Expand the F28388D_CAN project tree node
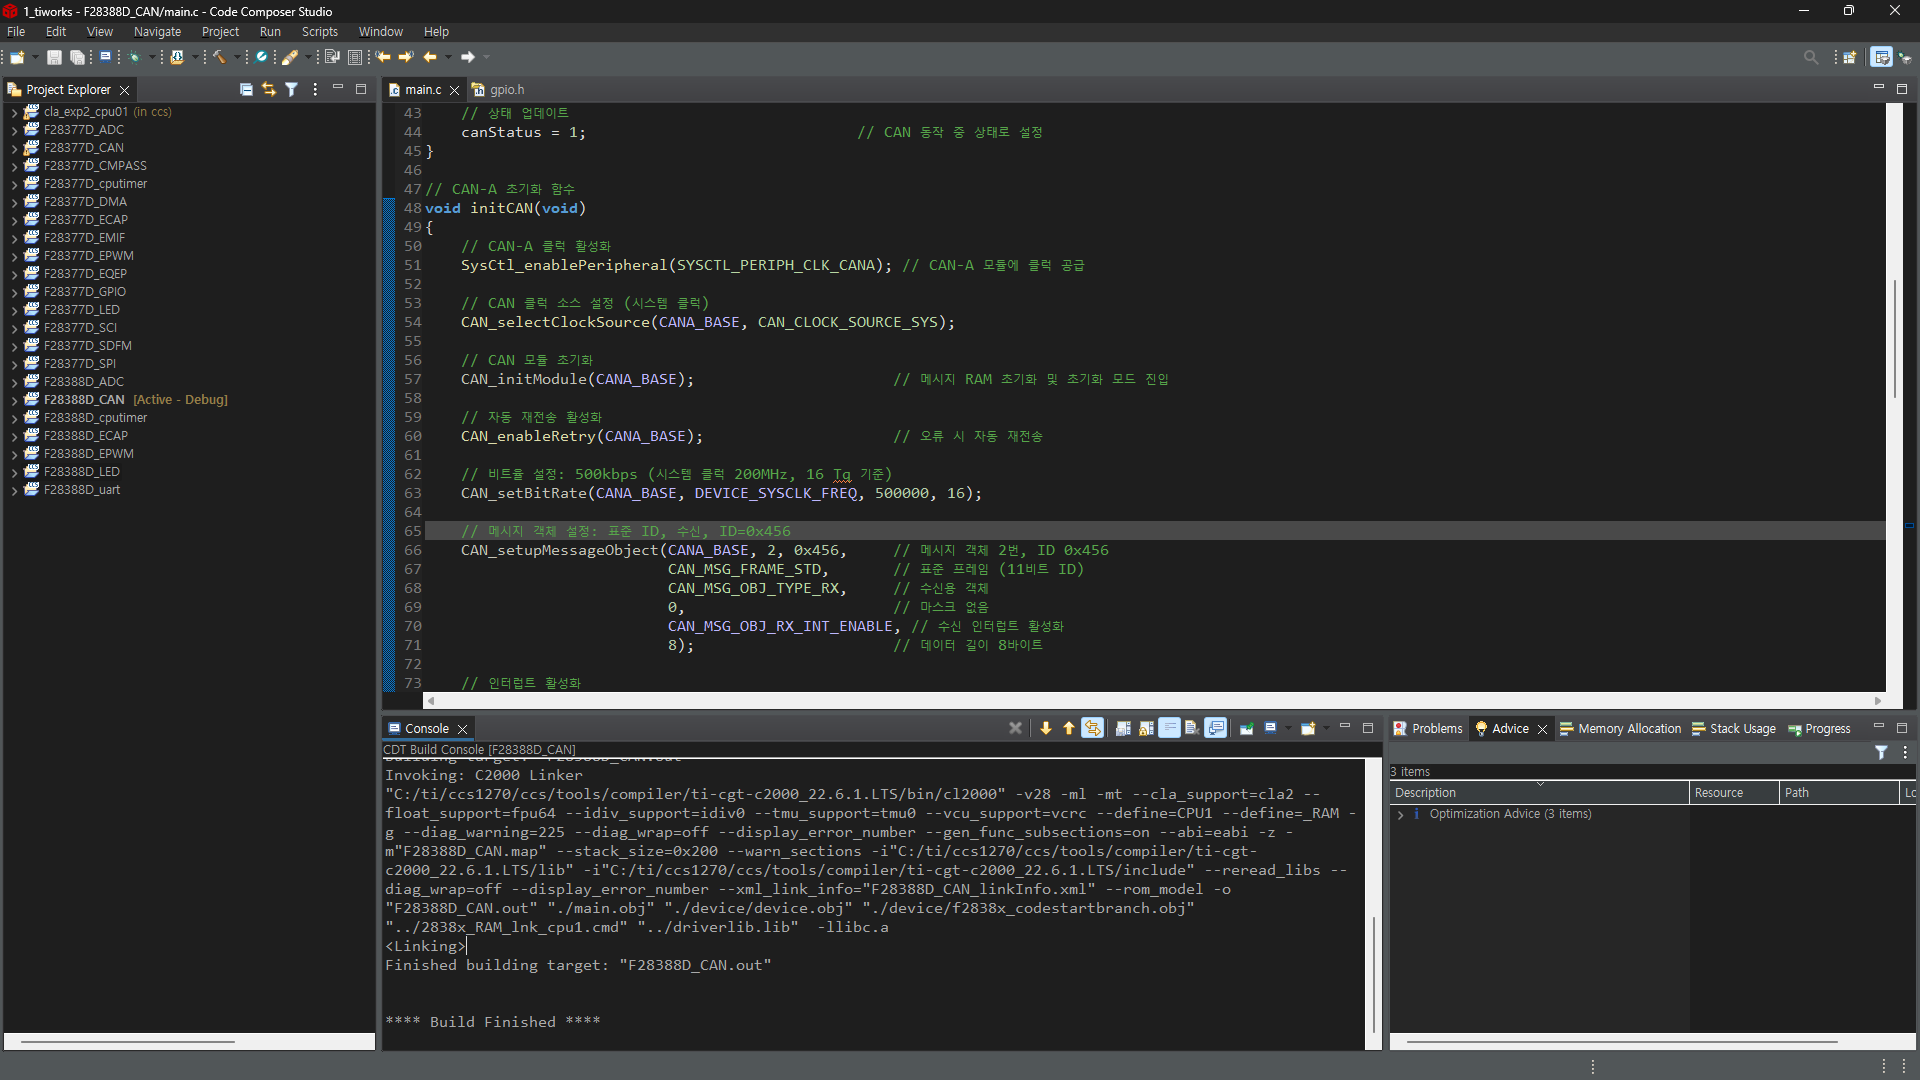Image resolution: width=1920 pixels, height=1080 pixels. (x=14, y=400)
